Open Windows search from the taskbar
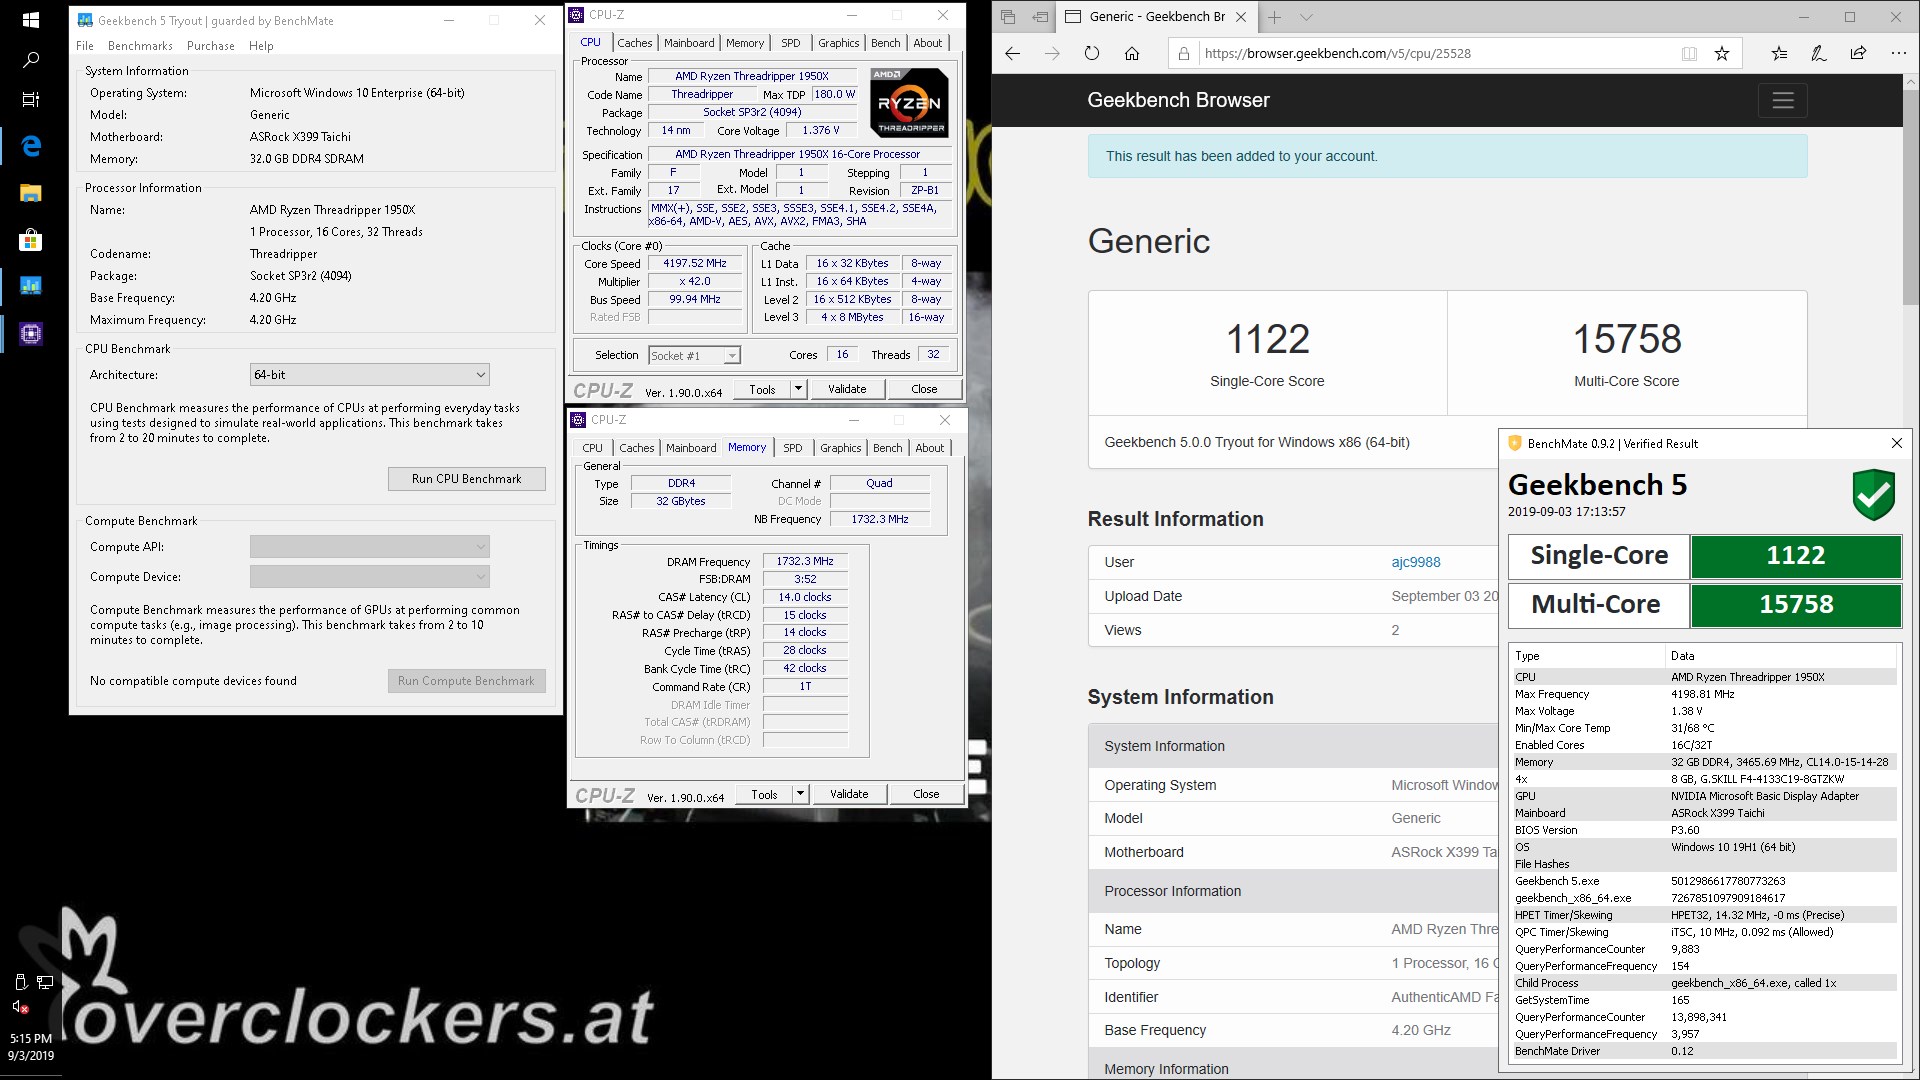 pos(30,60)
